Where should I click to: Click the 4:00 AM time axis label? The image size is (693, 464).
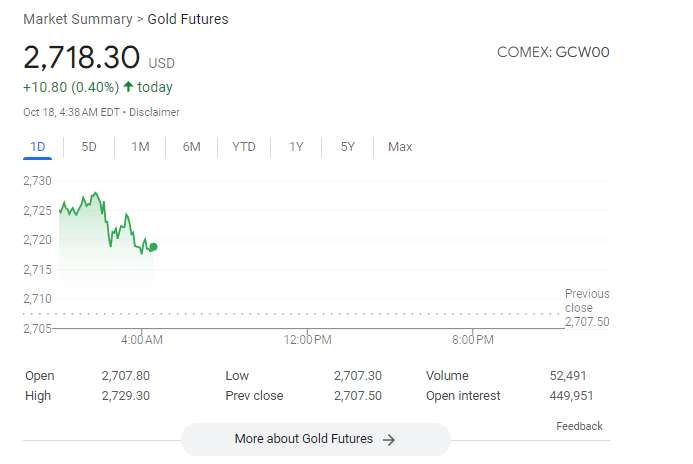[141, 340]
